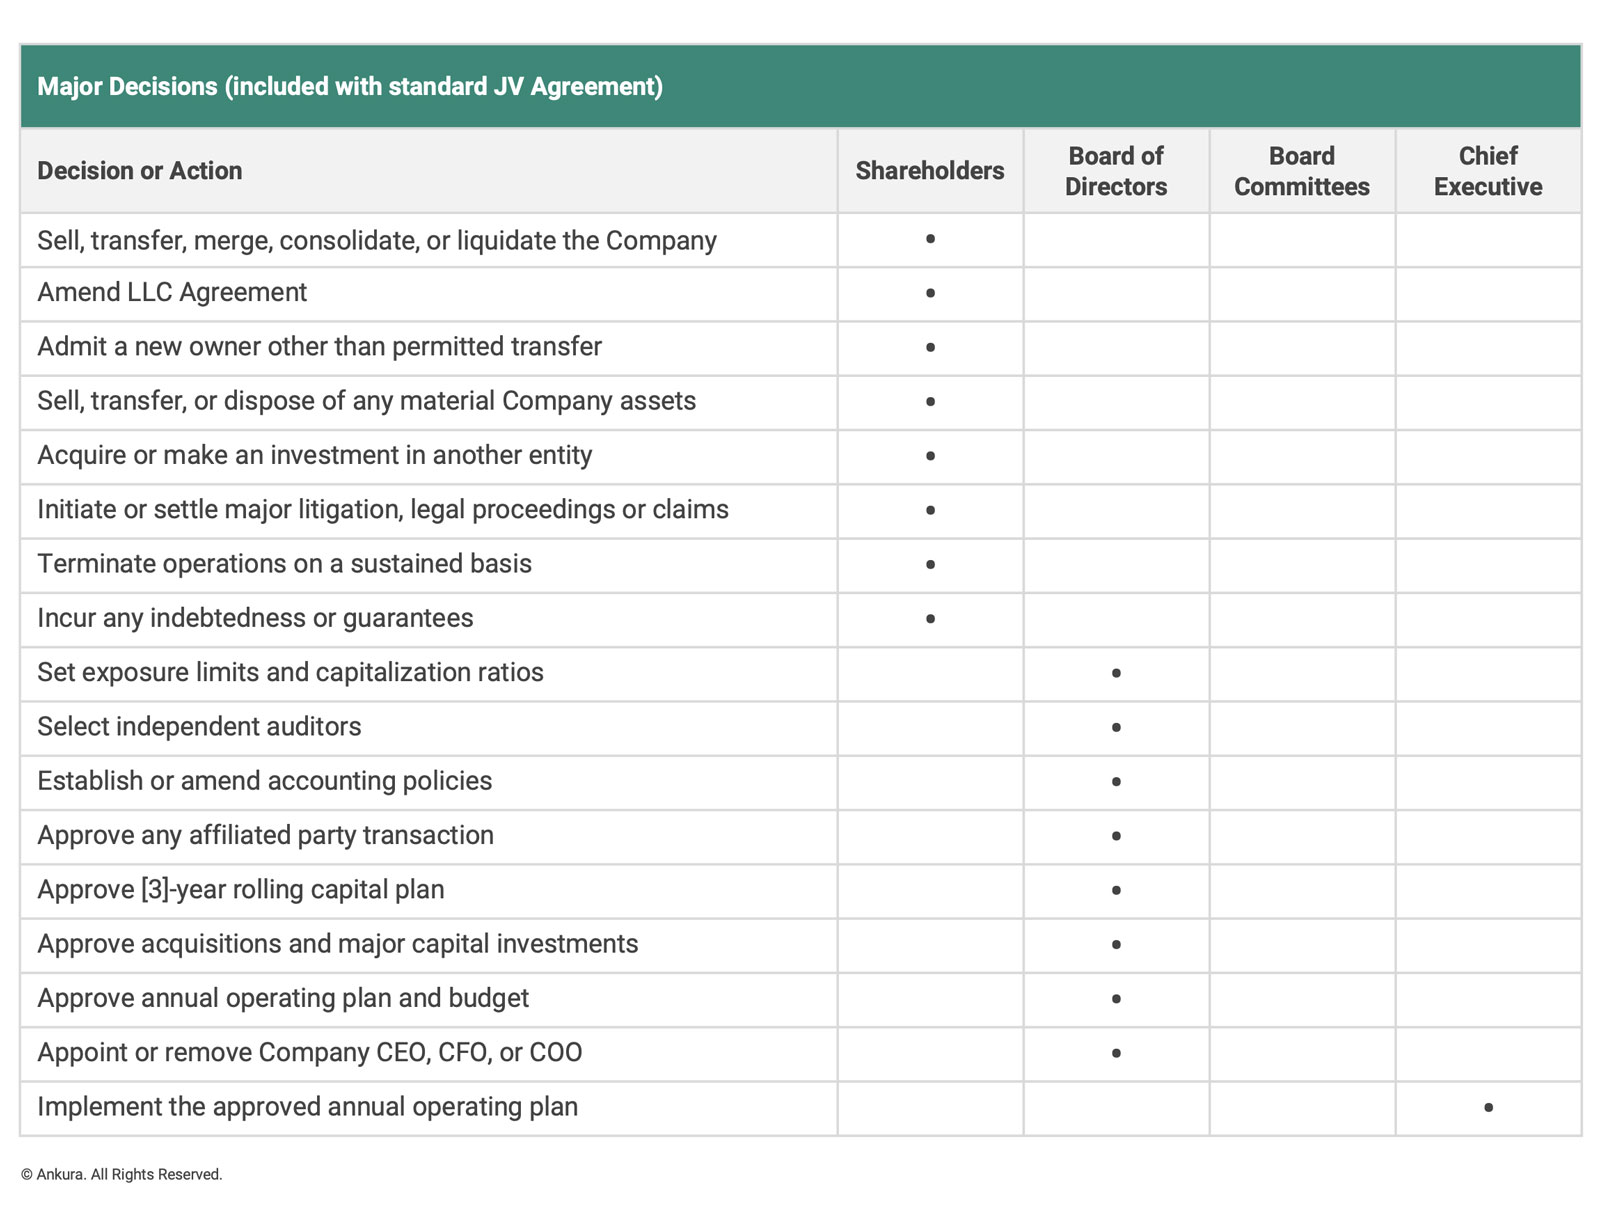
Task: Click the Shareholders dot for Terminate operations row
Action: (x=930, y=564)
